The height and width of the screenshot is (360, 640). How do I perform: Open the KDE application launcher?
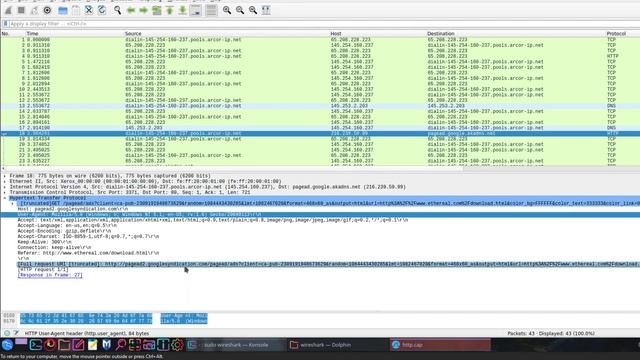click(7, 345)
